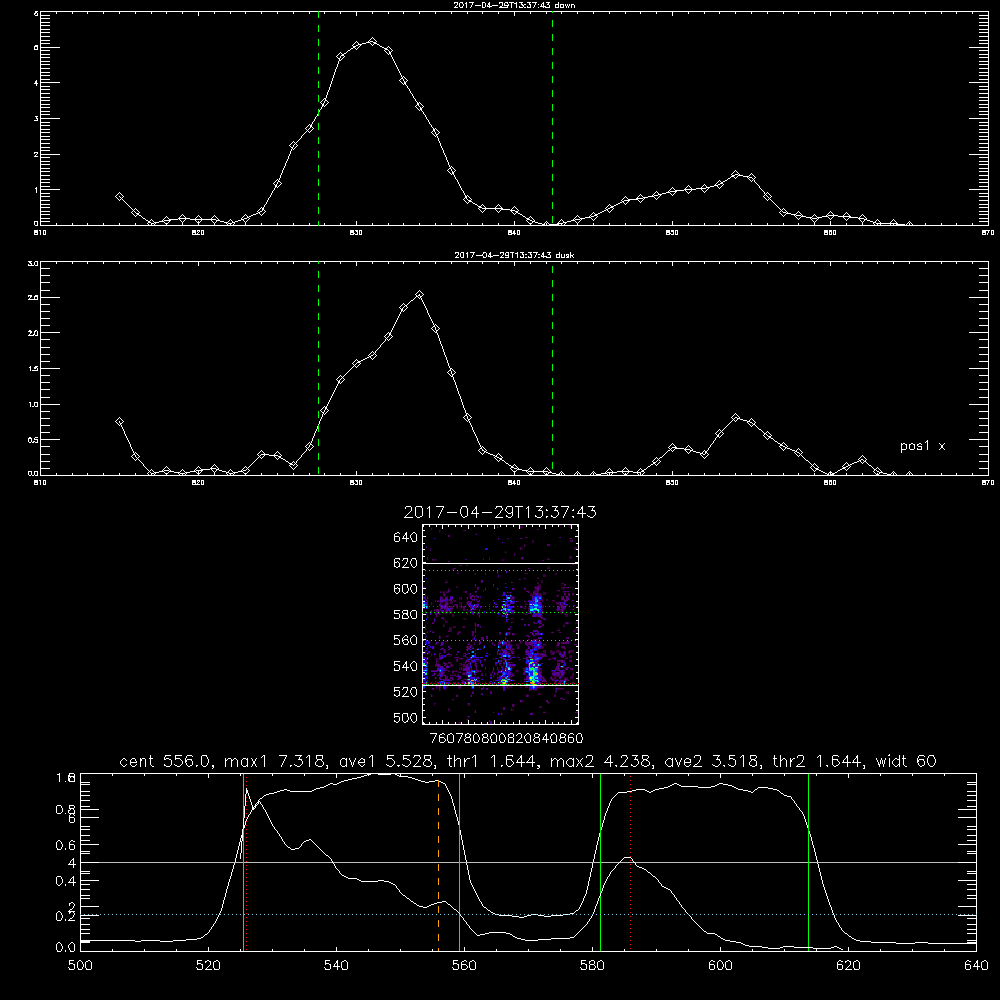1000x1000 pixels.
Task: Click spectral image y-axis label "500"
Action: click(406, 718)
